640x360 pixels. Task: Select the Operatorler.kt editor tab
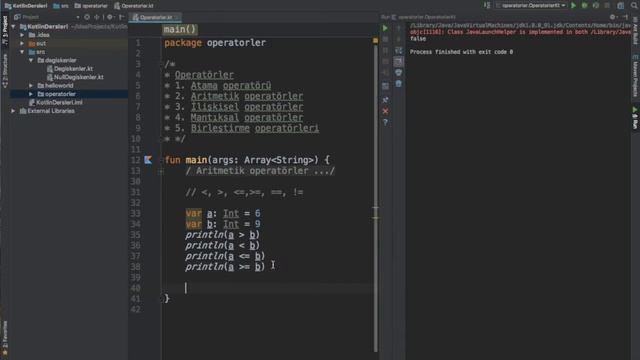pyautogui.click(x=155, y=17)
